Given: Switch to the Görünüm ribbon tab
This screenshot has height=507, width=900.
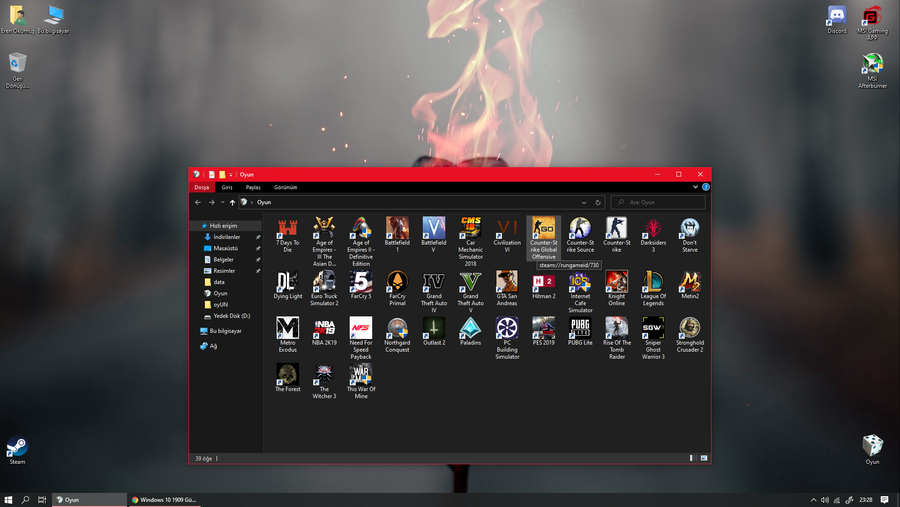Looking at the screenshot, I should 285,187.
